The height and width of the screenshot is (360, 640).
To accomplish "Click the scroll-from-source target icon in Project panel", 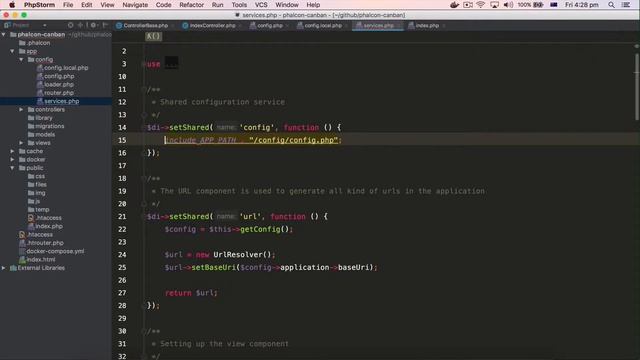I will coord(71,25).
